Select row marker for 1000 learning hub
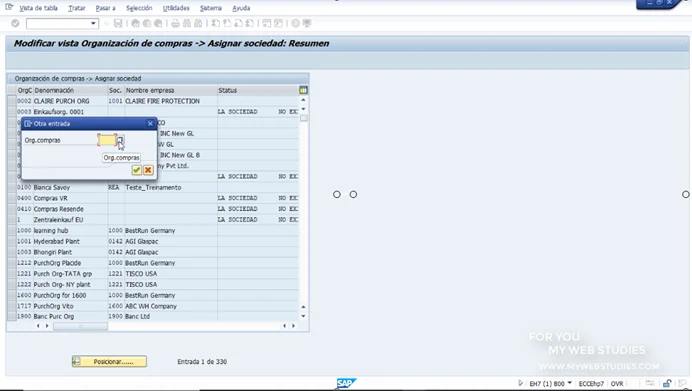Viewport: 692px width, 391px height. click(x=12, y=230)
